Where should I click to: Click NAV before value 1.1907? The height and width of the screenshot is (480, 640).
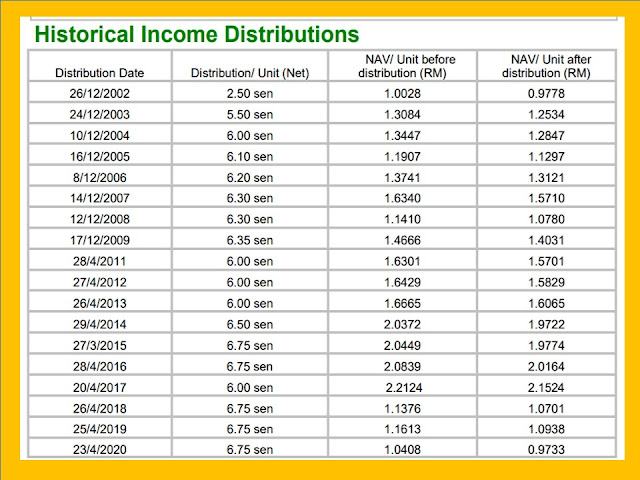coord(402,157)
